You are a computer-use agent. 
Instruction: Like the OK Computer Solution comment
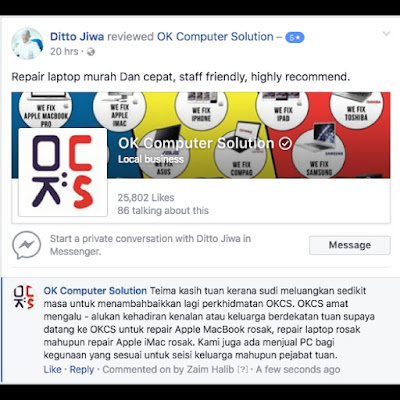52,369
